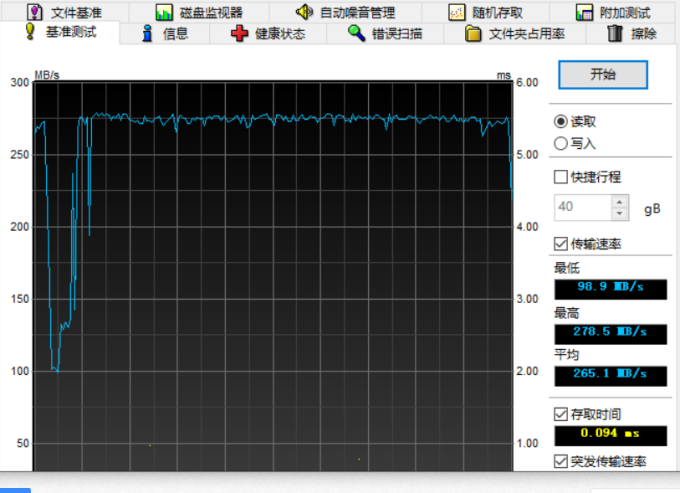Click the Folder Usage folder icon
This screenshot has width=680, height=493.
[474, 34]
